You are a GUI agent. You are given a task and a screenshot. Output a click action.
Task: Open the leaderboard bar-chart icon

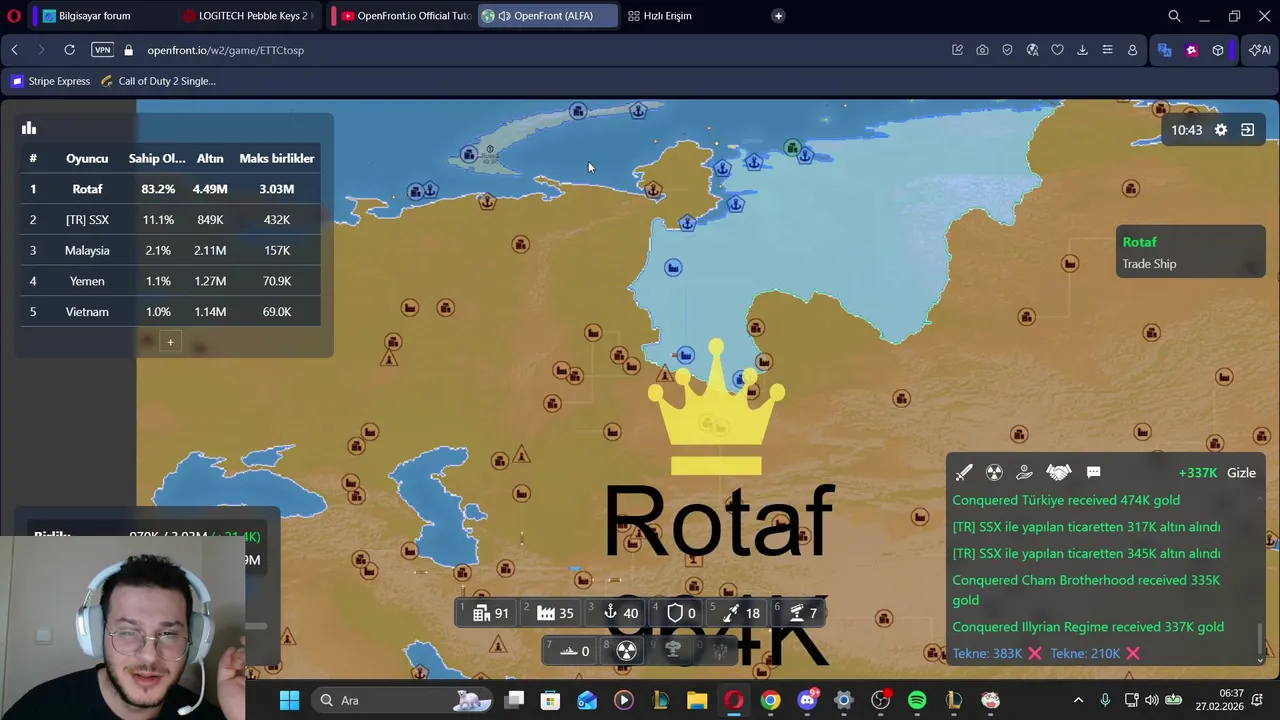[x=29, y=128]
